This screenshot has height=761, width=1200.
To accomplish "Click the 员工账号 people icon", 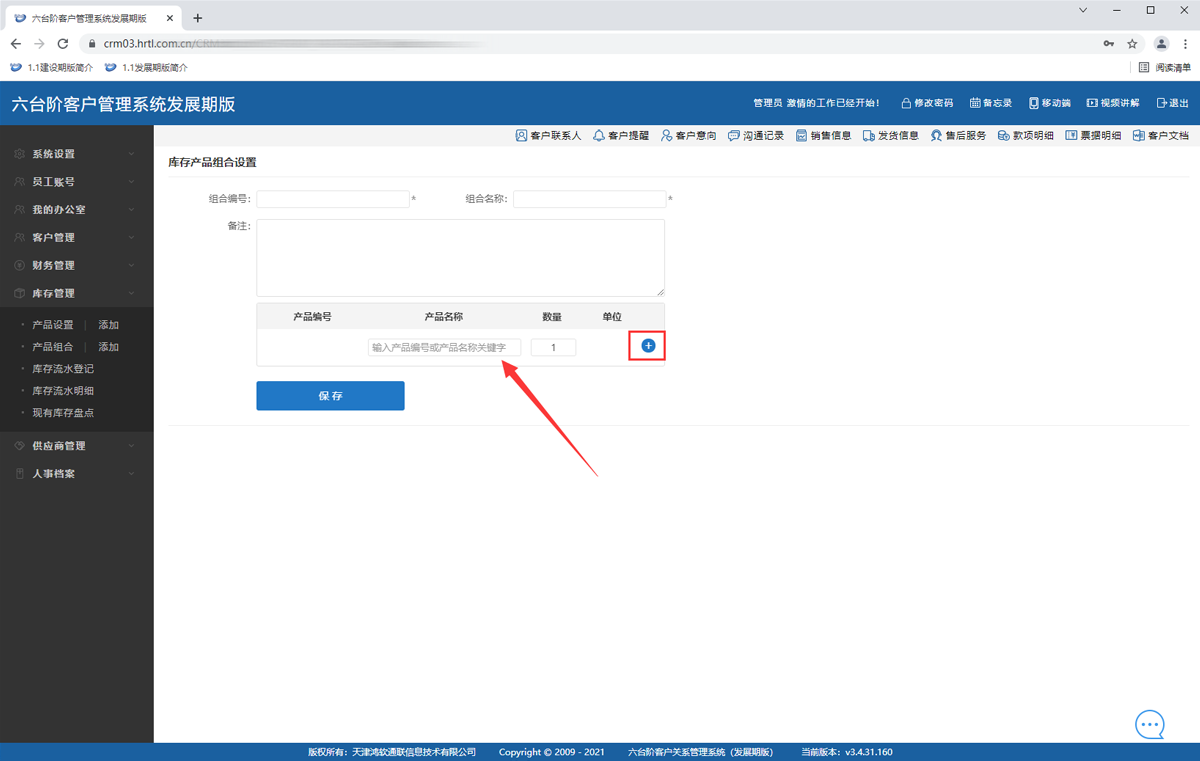I will click(19, 182).
